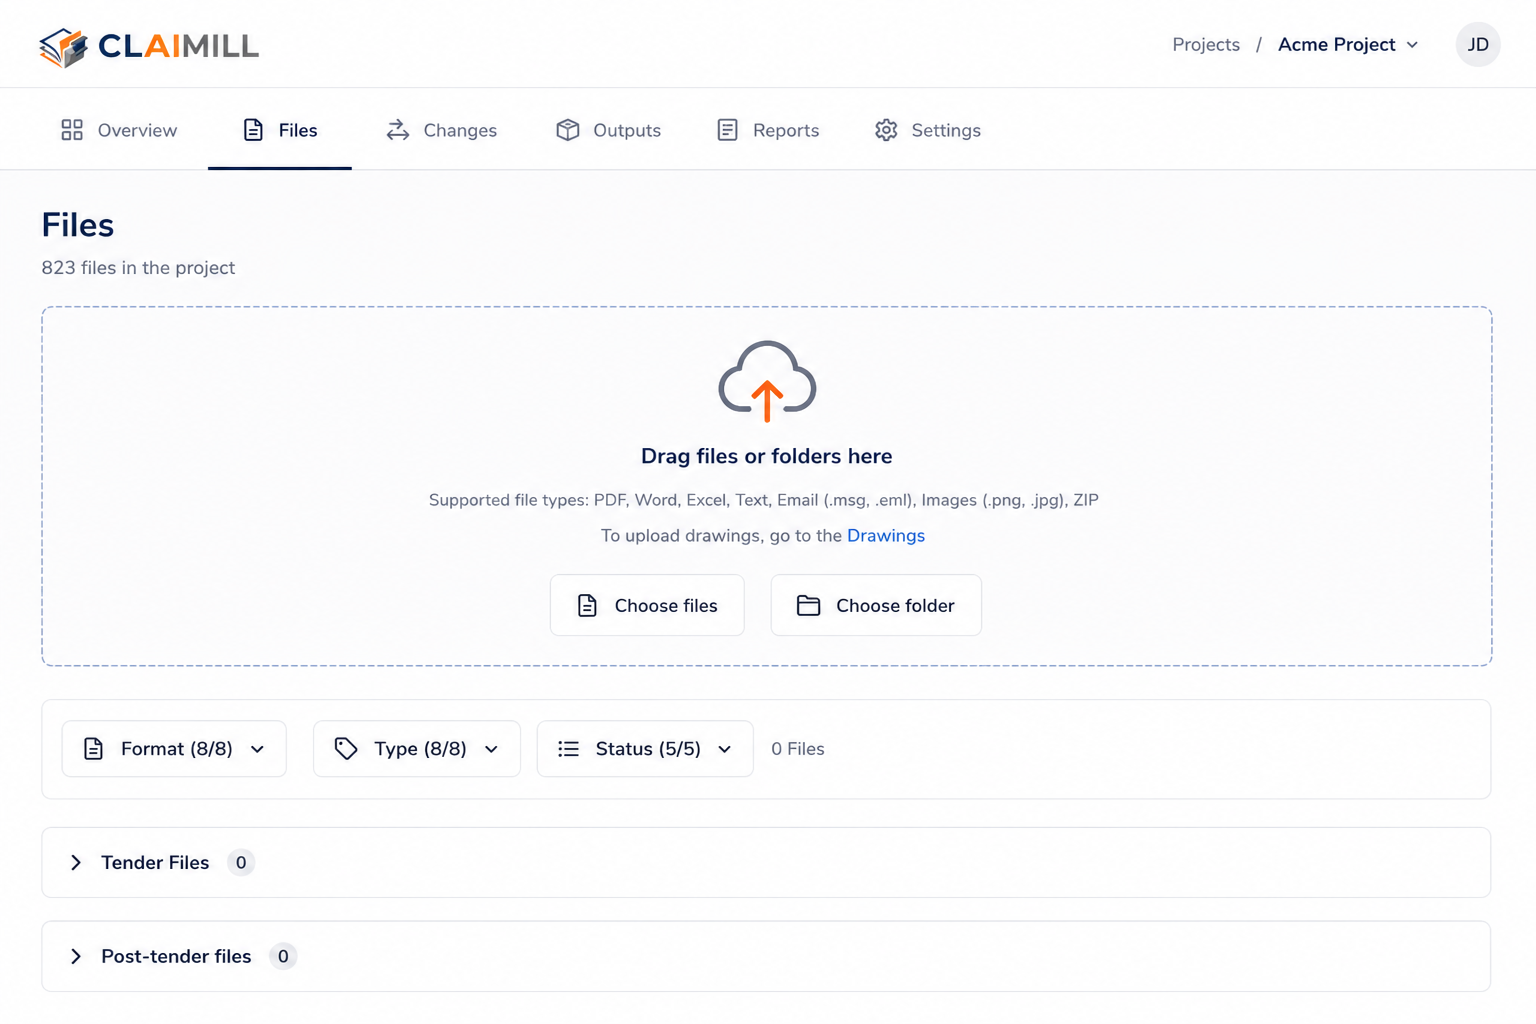Click the Reports page icon

point(728,130)
